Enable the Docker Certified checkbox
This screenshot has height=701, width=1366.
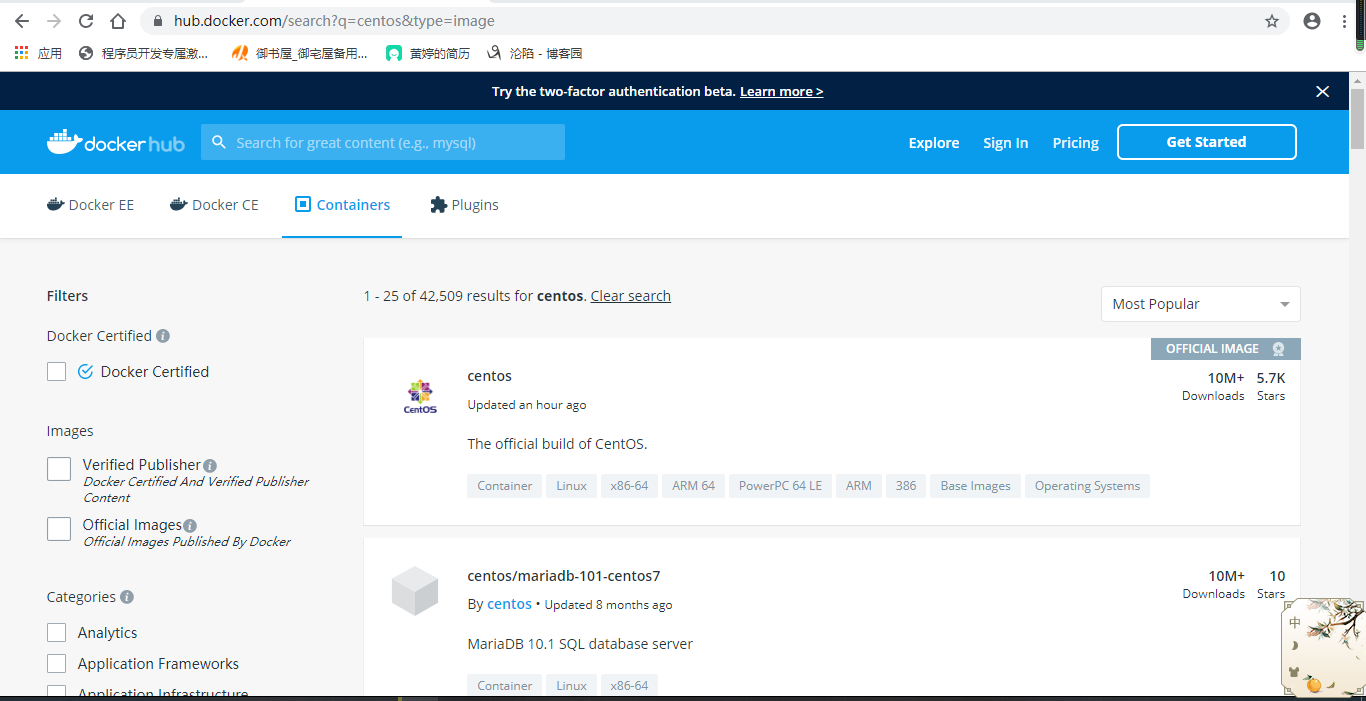56,371
